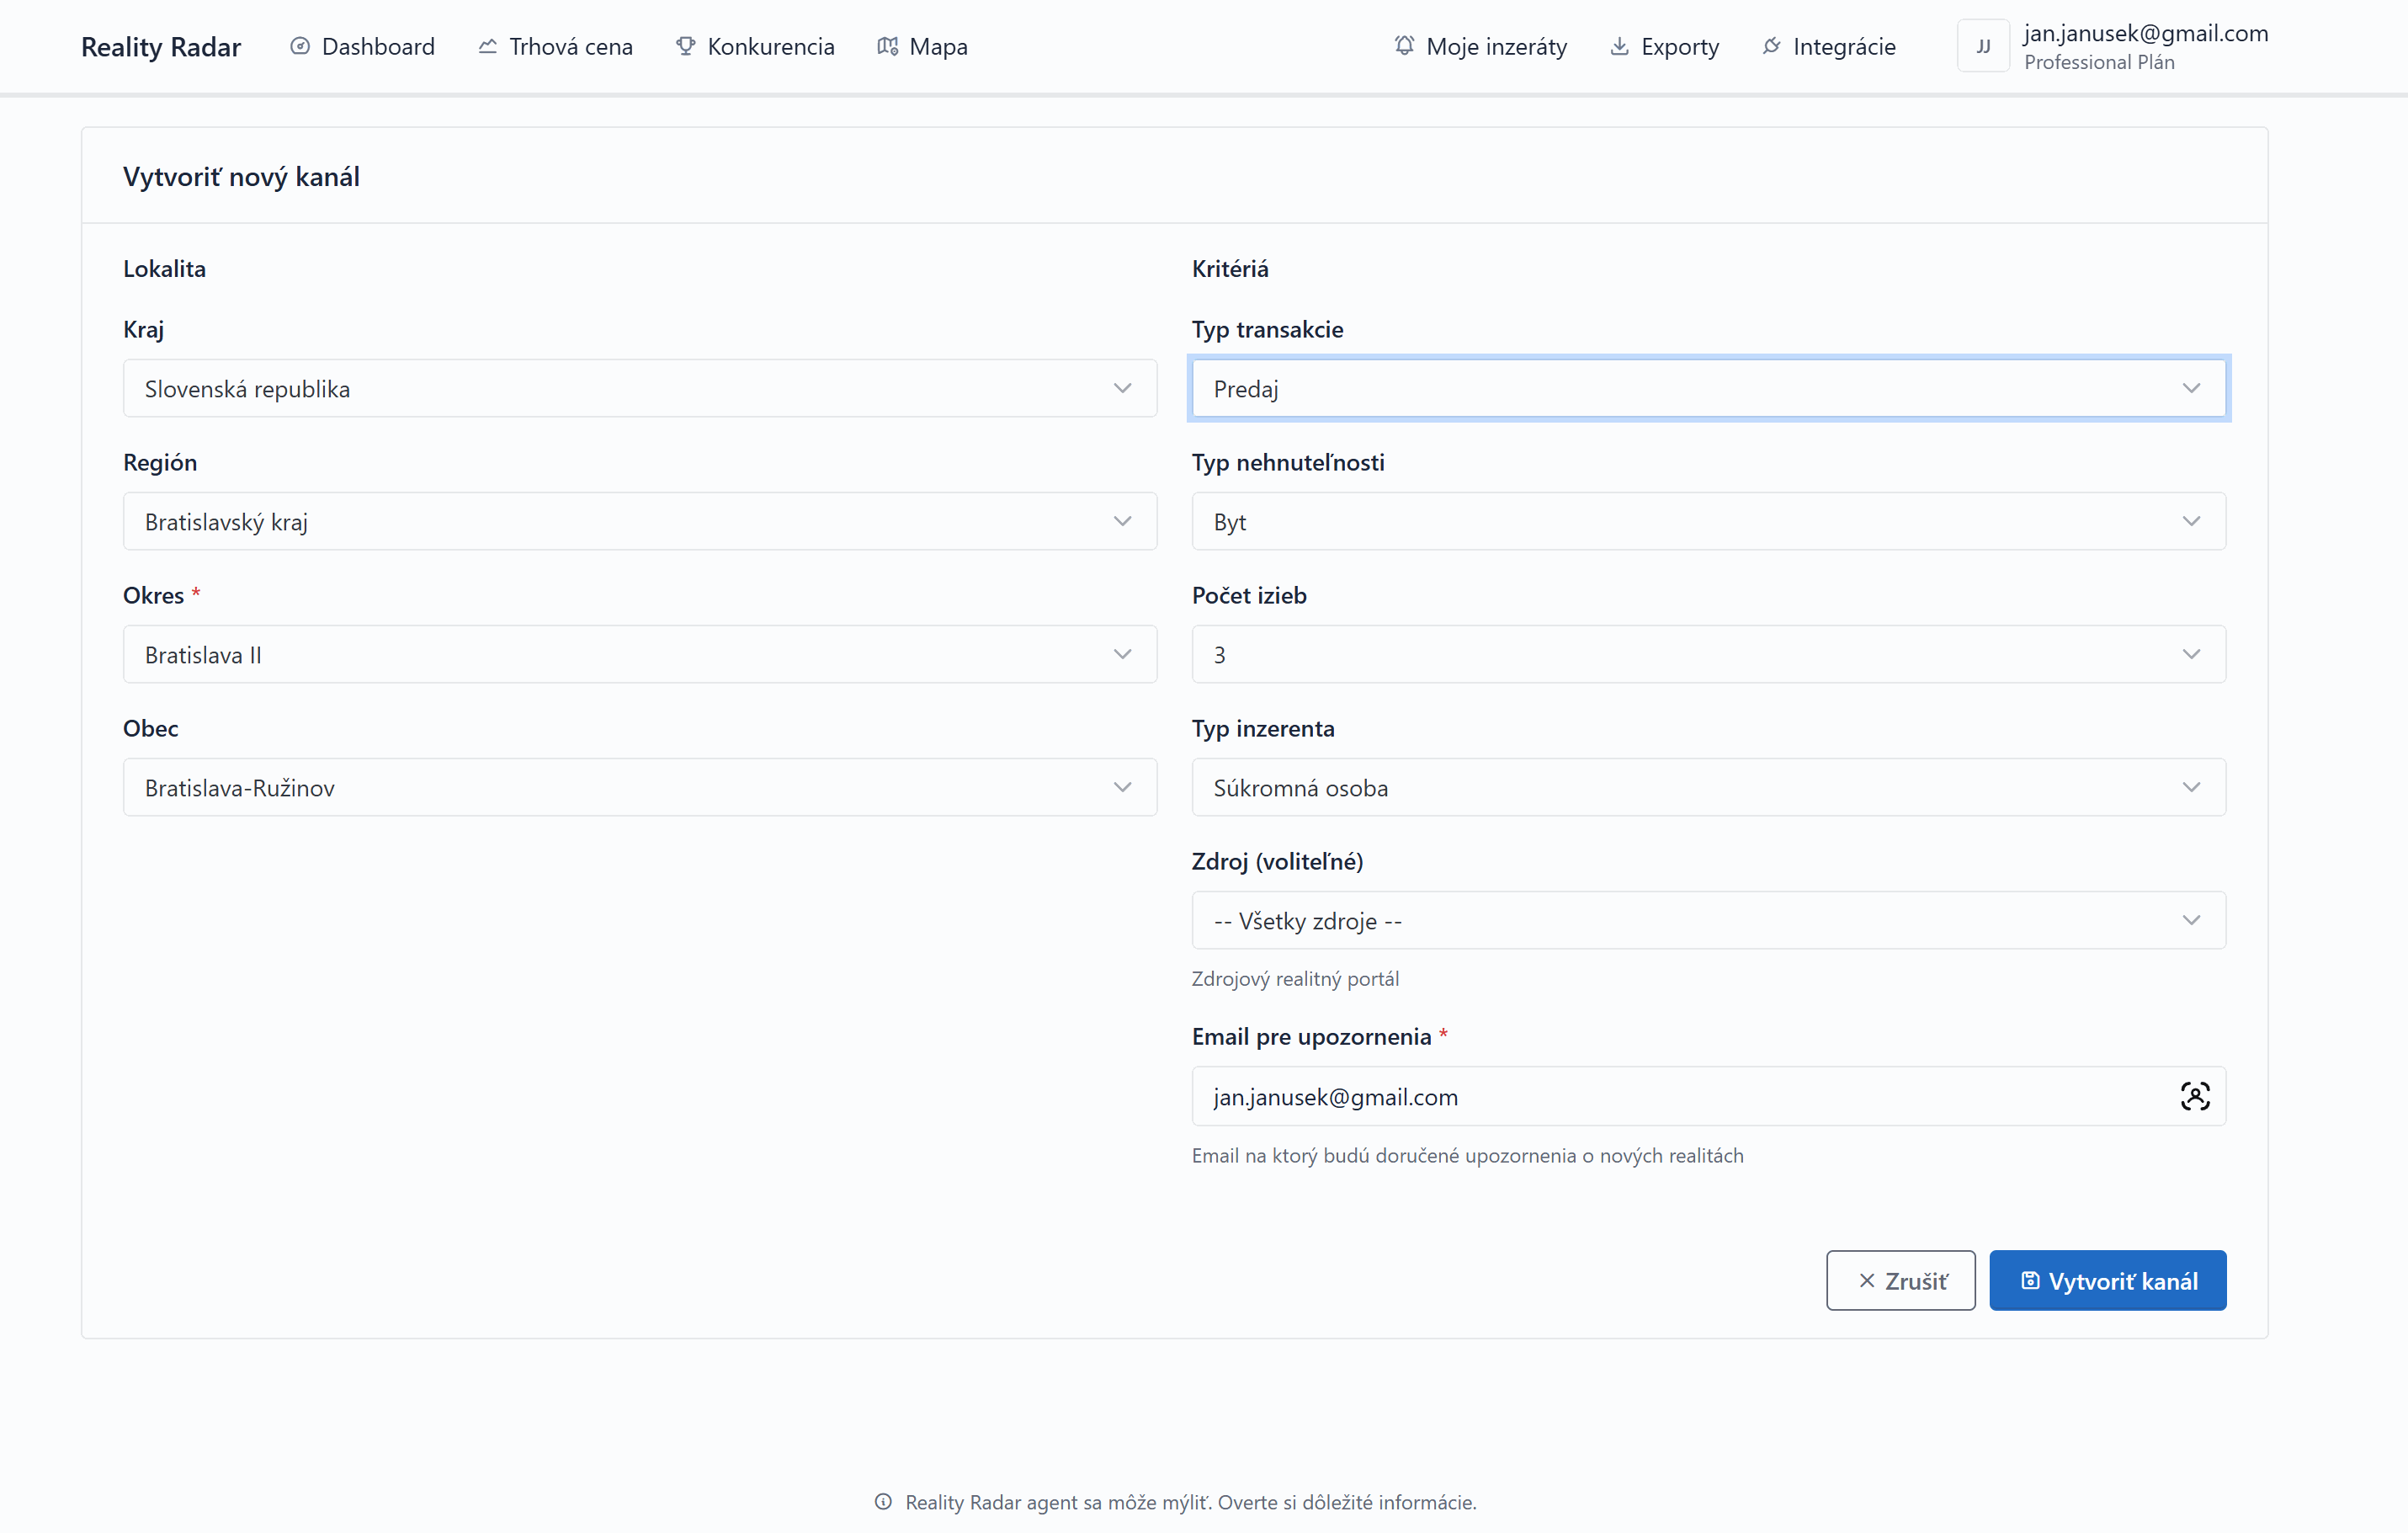Click the Mapa map icon

coord(887,46)
